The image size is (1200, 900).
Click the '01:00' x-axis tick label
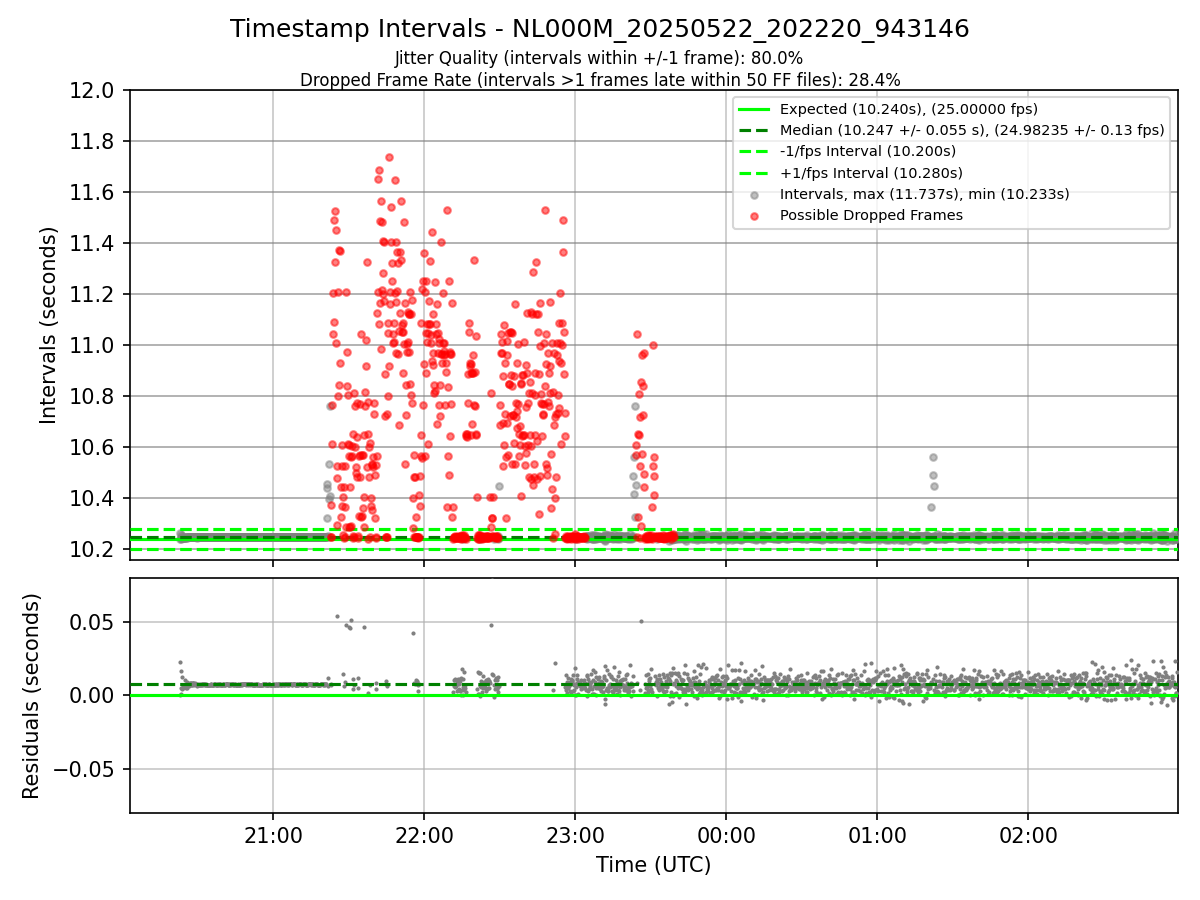[877, 834]
